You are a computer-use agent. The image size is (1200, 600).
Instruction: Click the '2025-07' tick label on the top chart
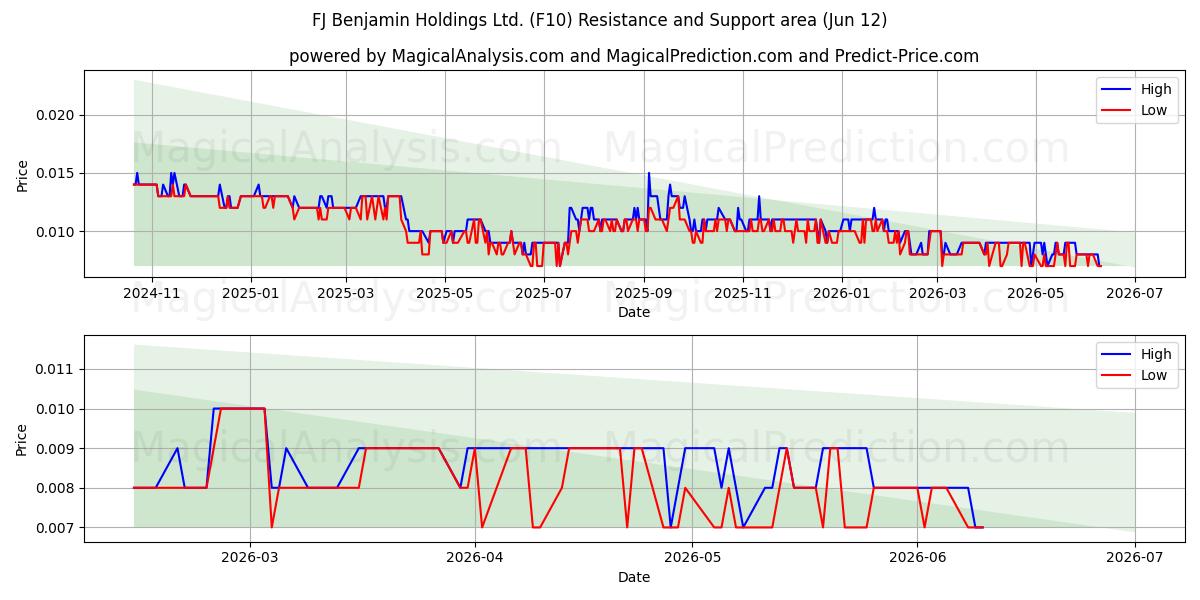click(x=543, y=293)
